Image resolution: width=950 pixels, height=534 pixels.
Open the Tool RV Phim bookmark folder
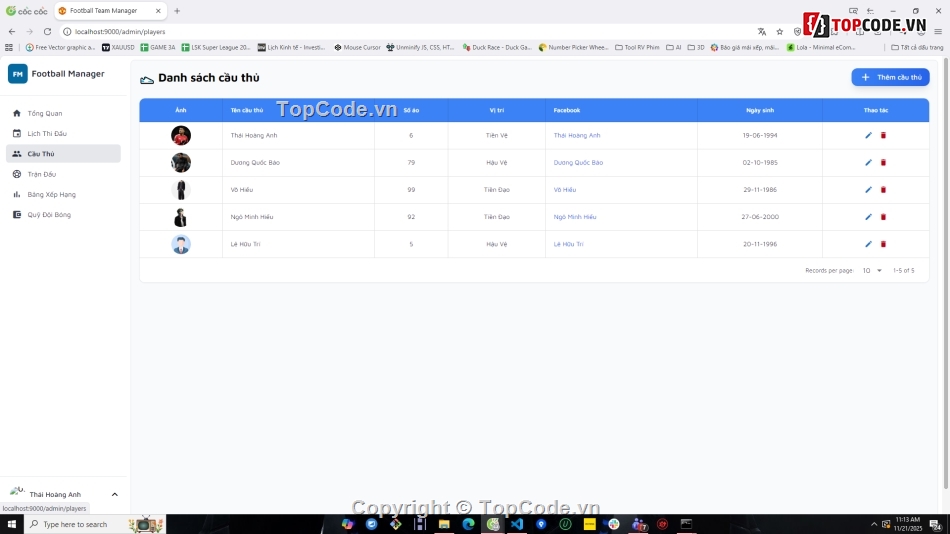tap(637, 47)
